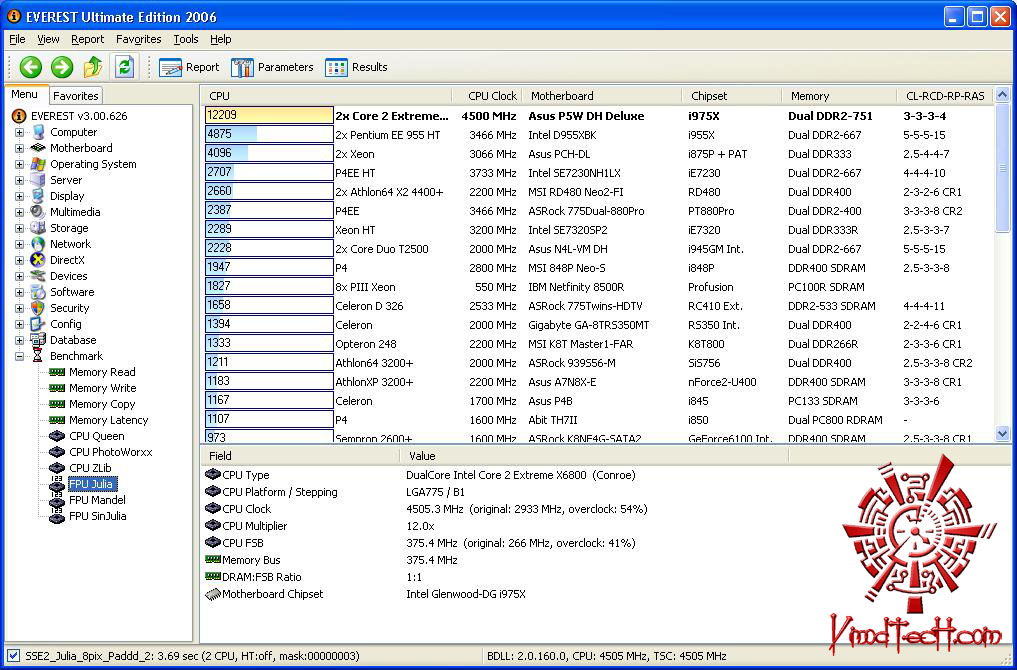The height and width of the screenshot is (670, 1017).
Task: Select the 12209 score bar row
Action: click(x=269, y=115)
